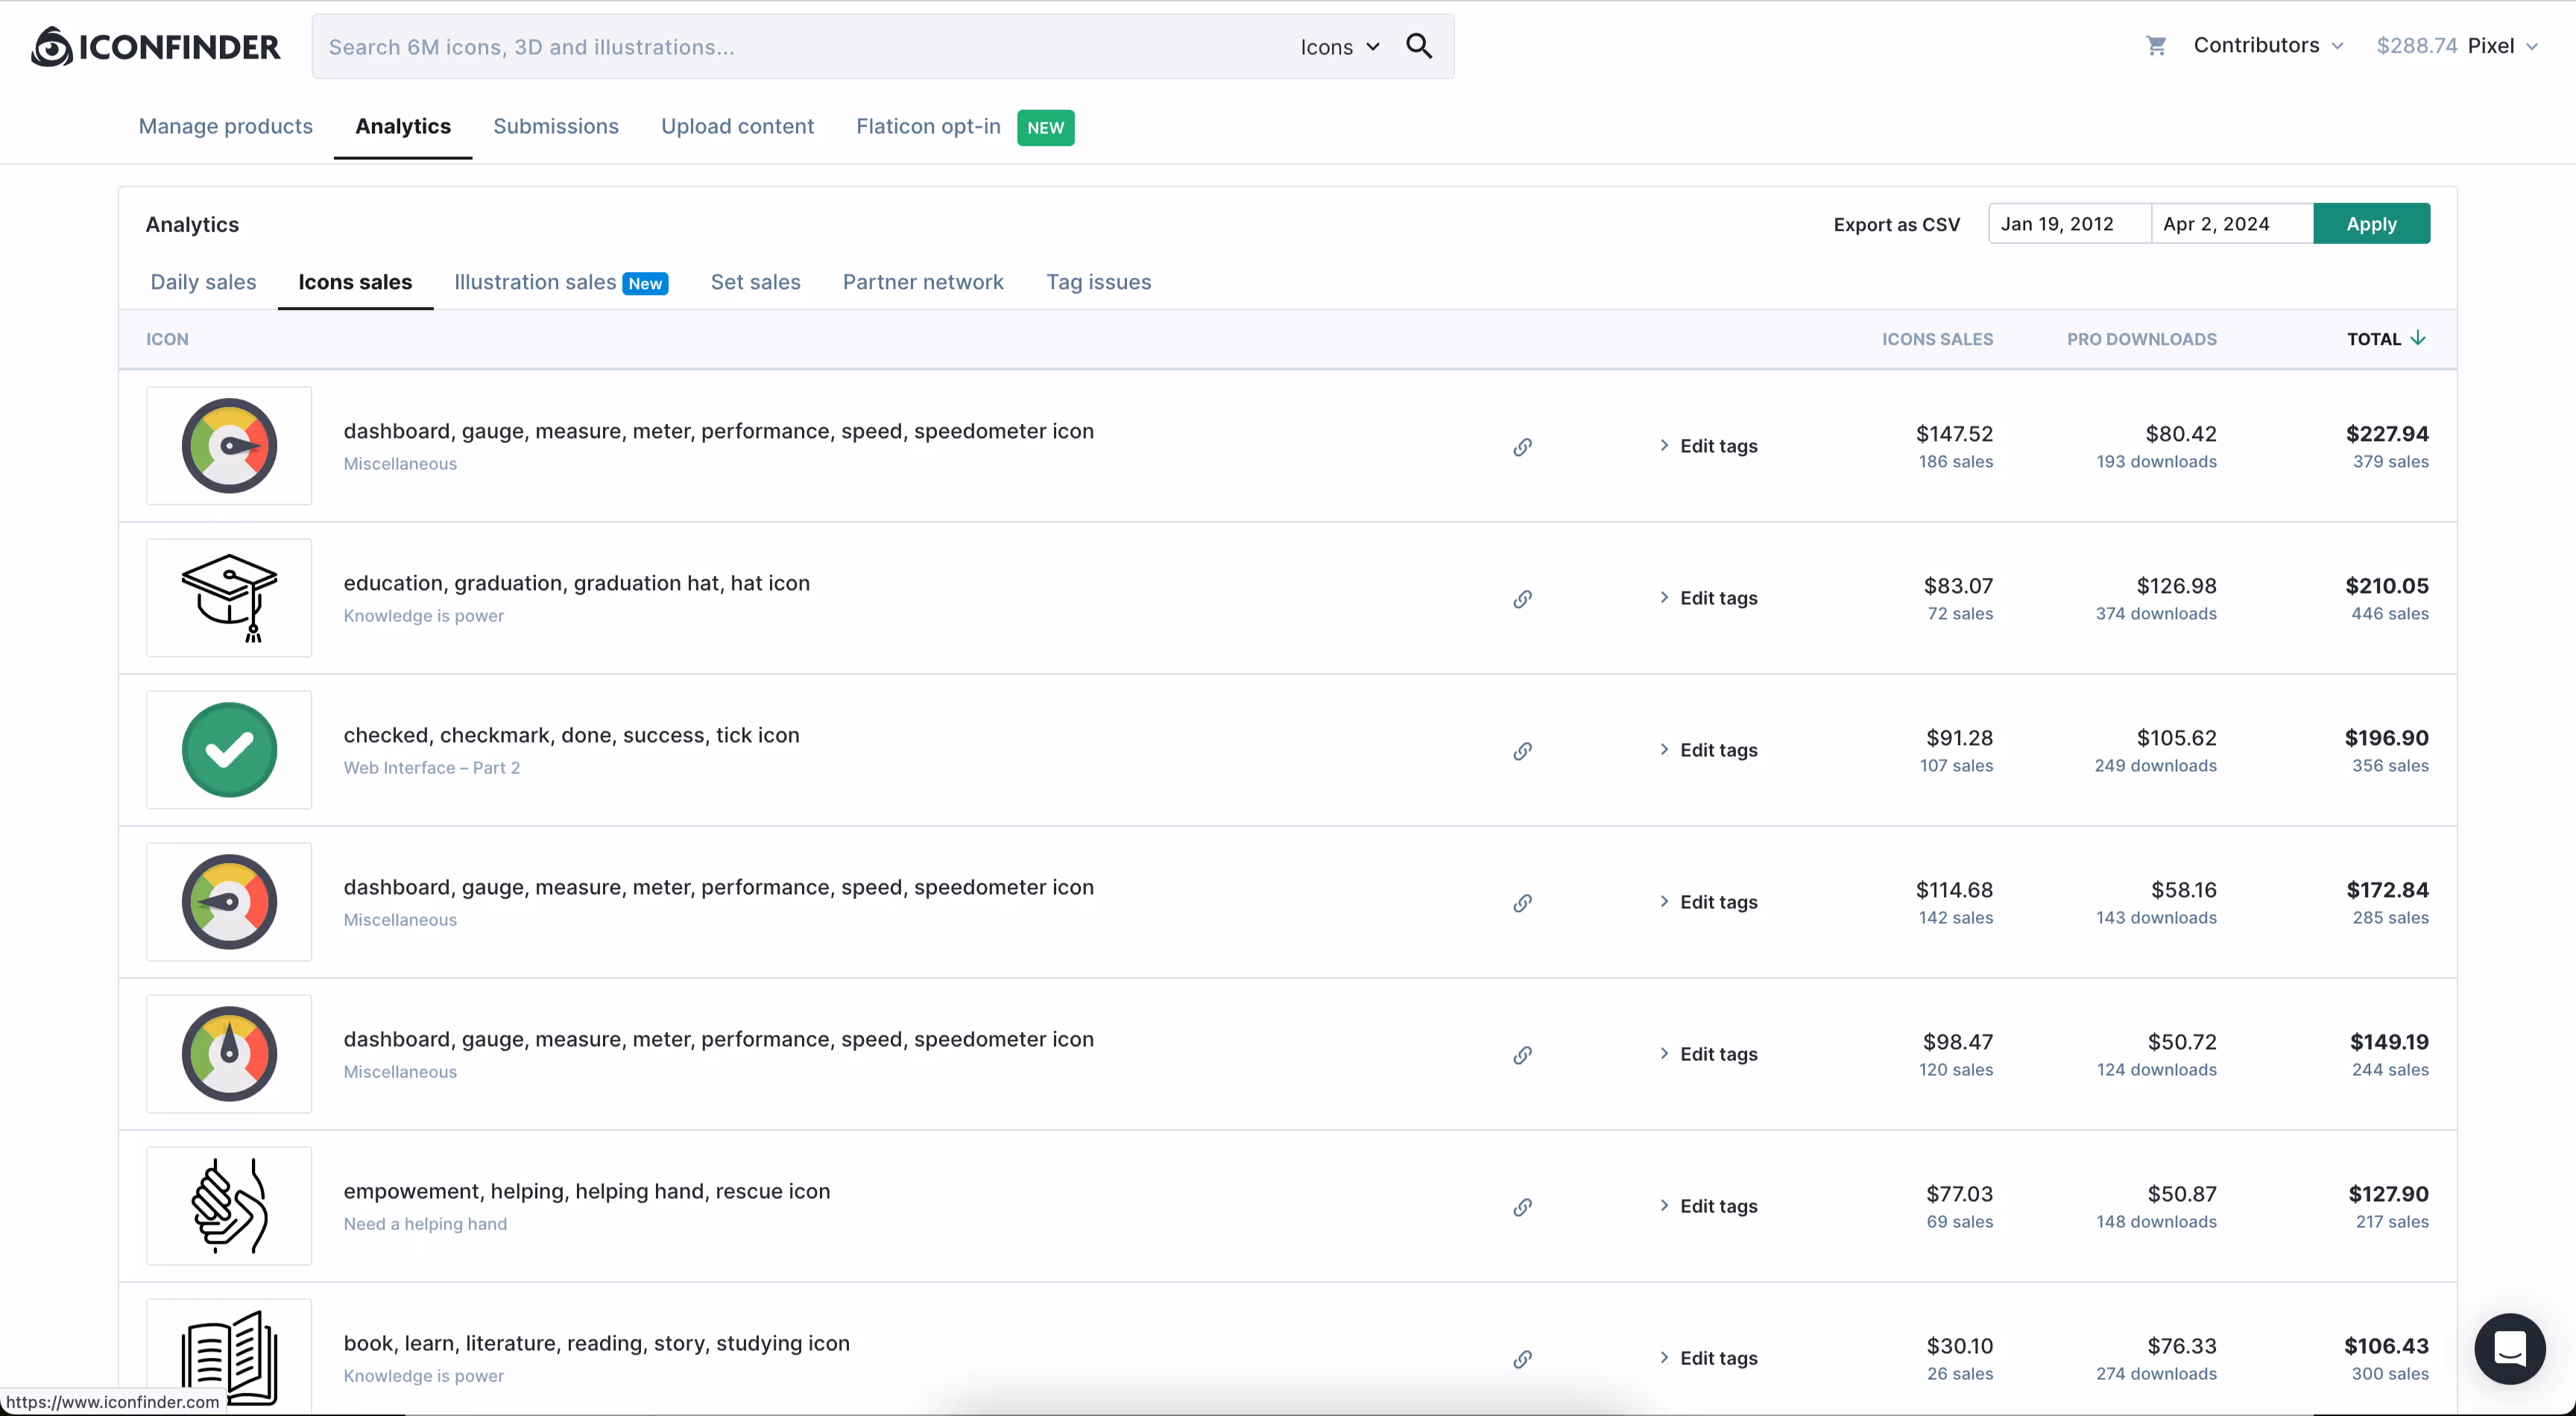The width and height of the screenshot is (2576, 1416).
Task: Click link icon for helping hand row
Action: (x=1522, y=1207)
